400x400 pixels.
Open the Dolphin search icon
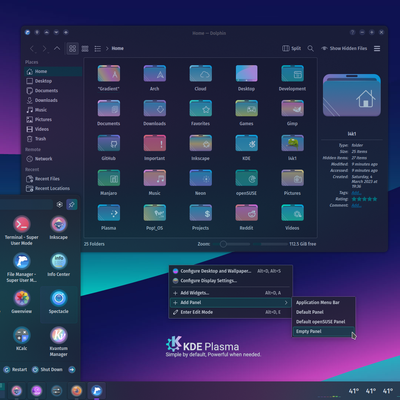click(310, 49)
